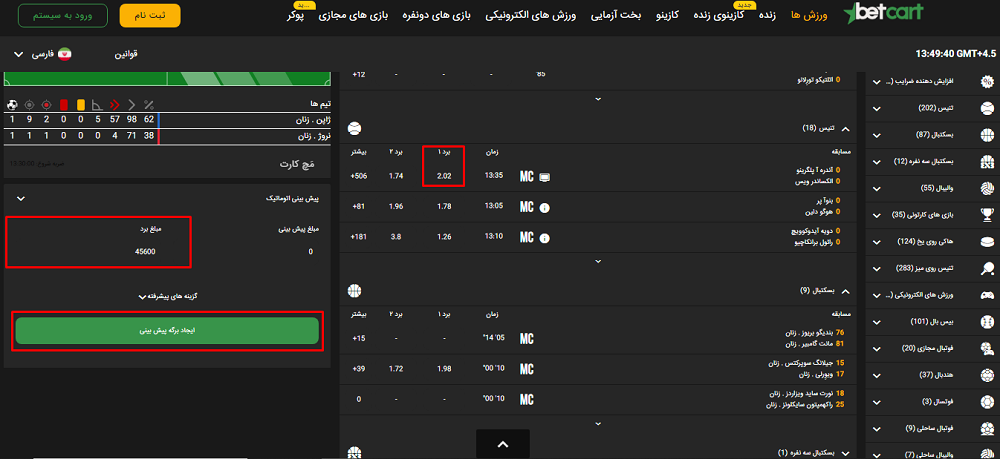Open +181 more markets link
This screenshot has width=1000, height=459.
(359, 237)
